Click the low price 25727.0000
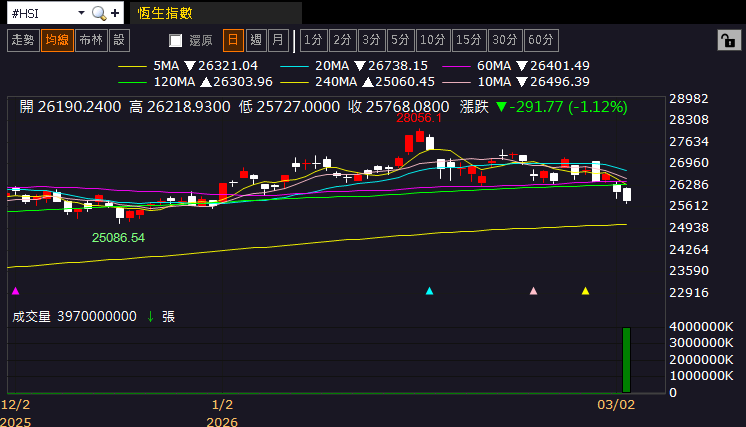The width and height of the screenshot is (746, 427). coord(298,107)
